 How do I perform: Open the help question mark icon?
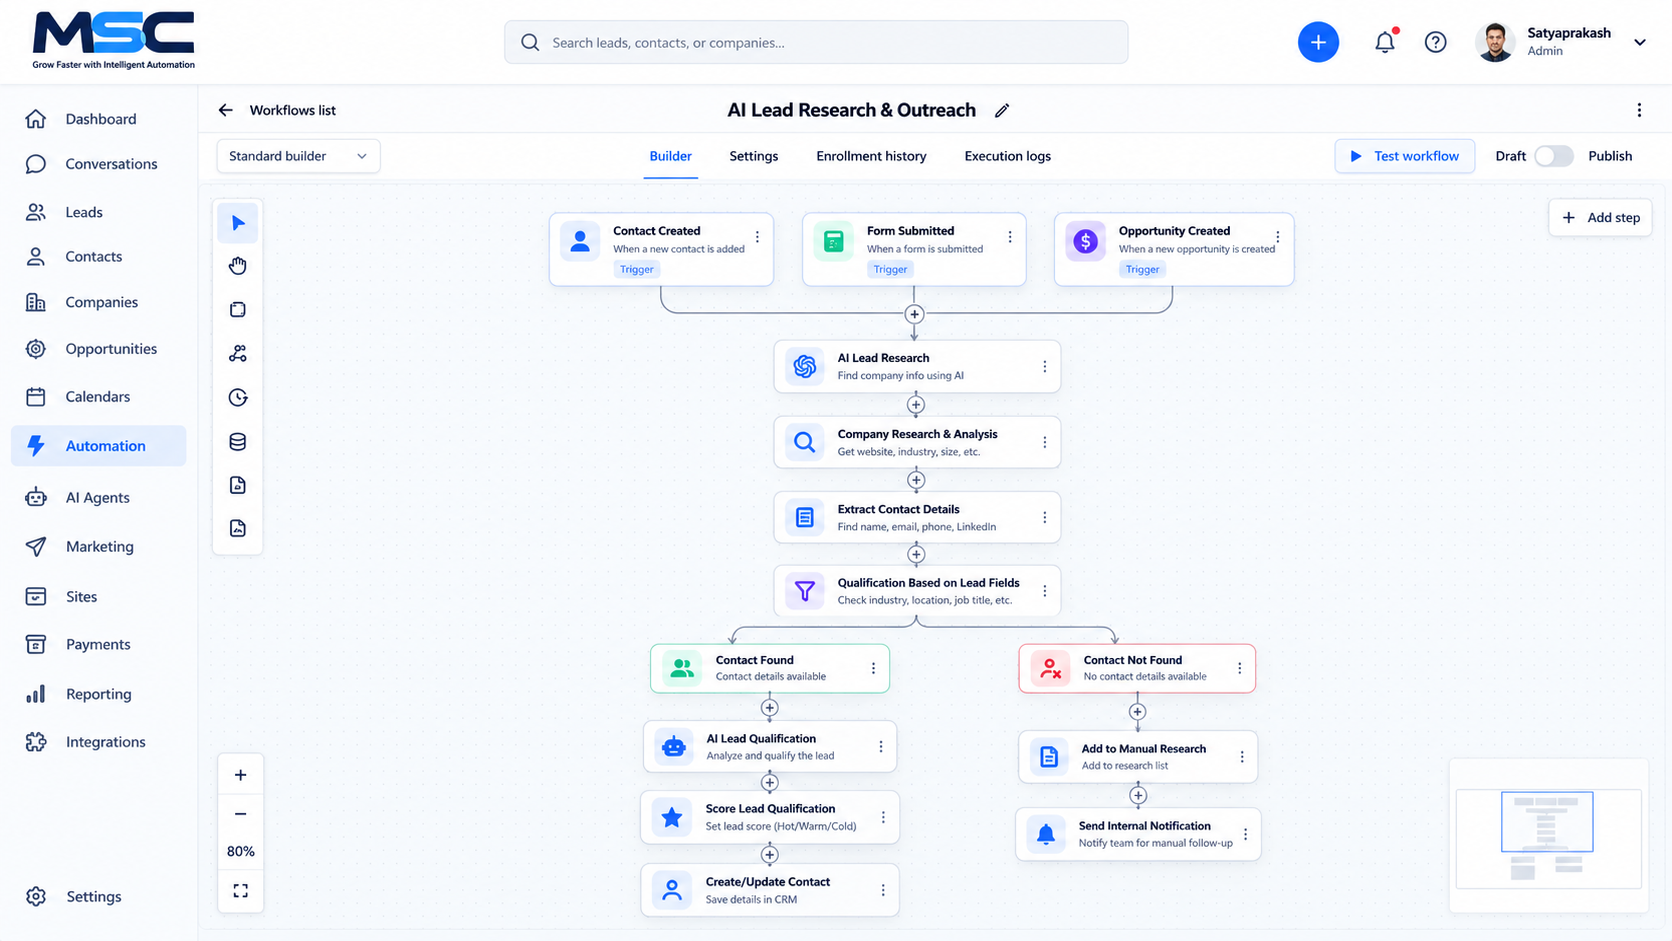pyautogui.click(x=1435, y=42)
